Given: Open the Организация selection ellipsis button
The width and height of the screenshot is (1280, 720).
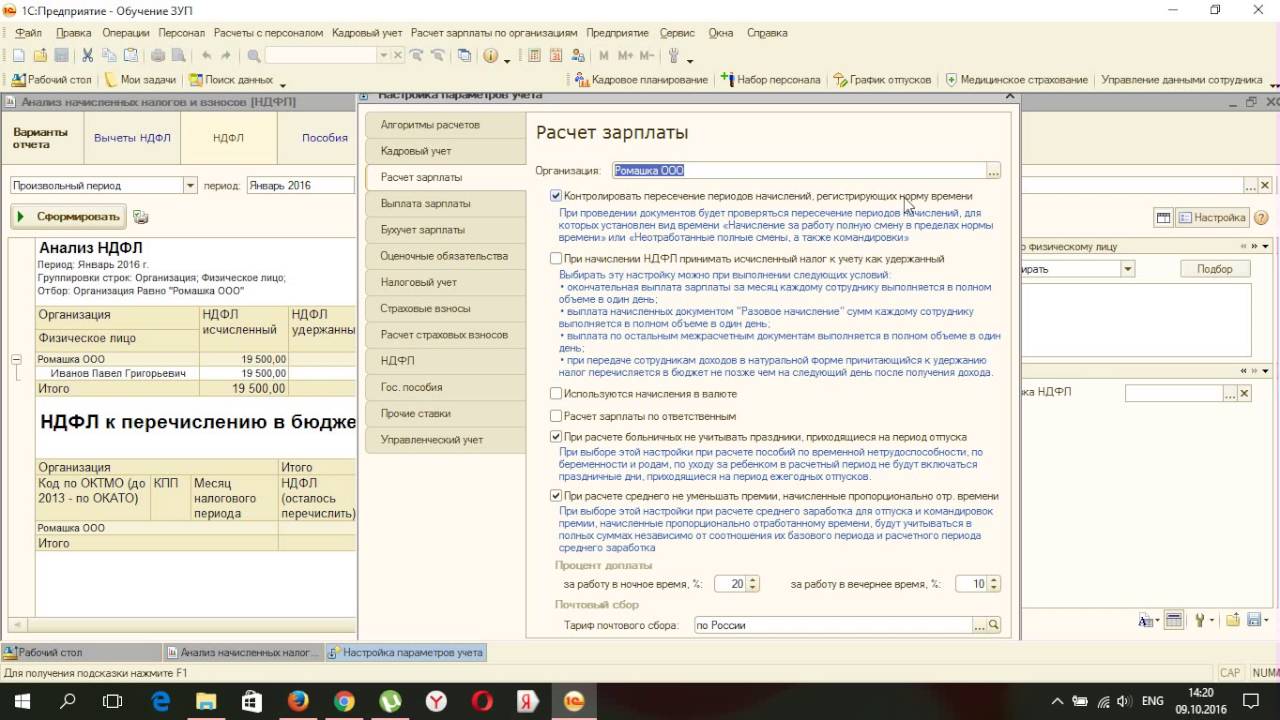Looking at the screenshot, I should click(992, 171).
